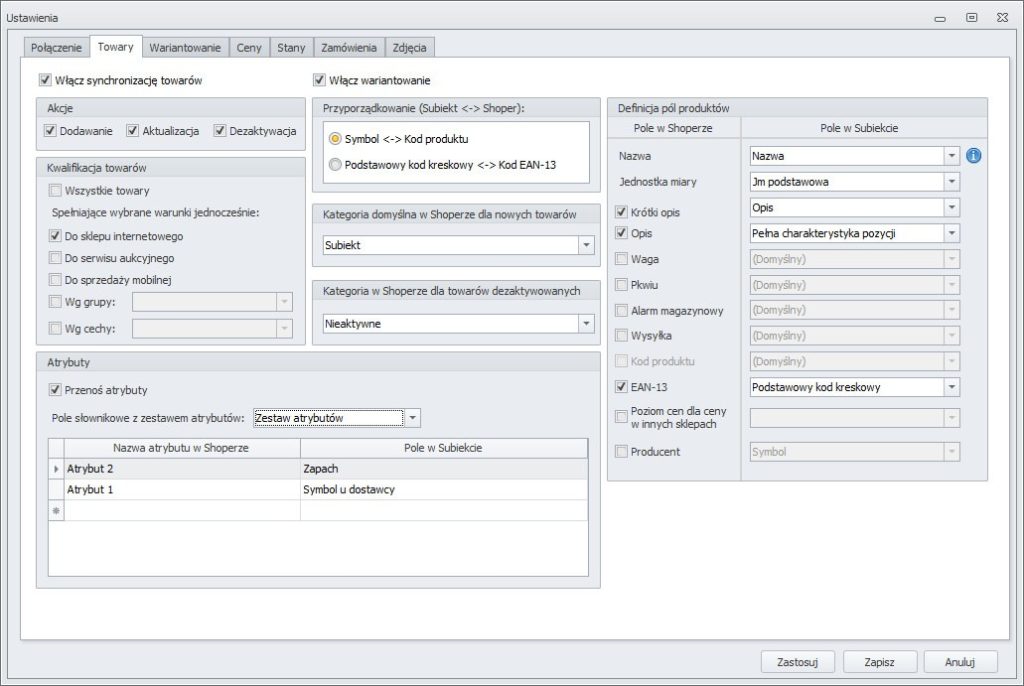
Task: Switch to the Zdjęcia tab
Action: coord(409,48)
